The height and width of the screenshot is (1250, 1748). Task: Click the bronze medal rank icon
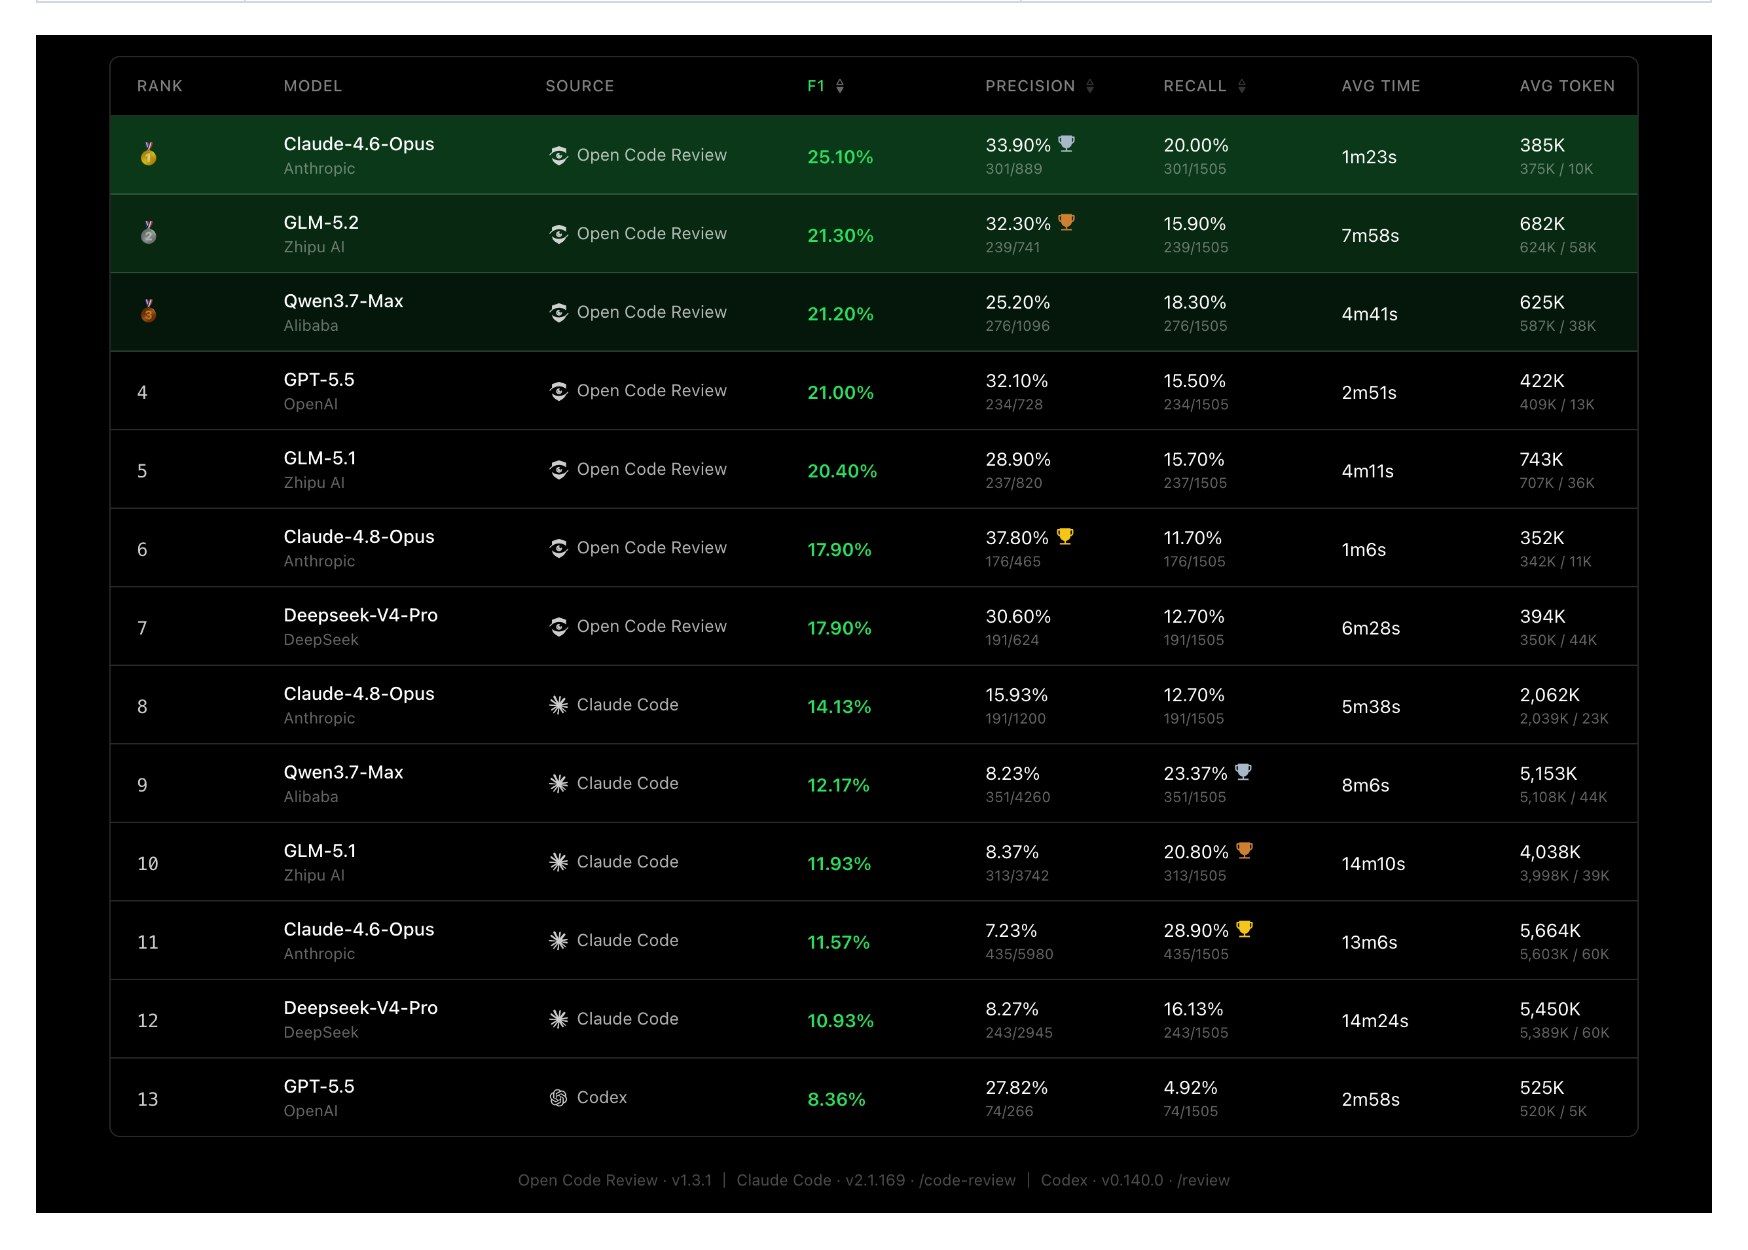point(148,311)
